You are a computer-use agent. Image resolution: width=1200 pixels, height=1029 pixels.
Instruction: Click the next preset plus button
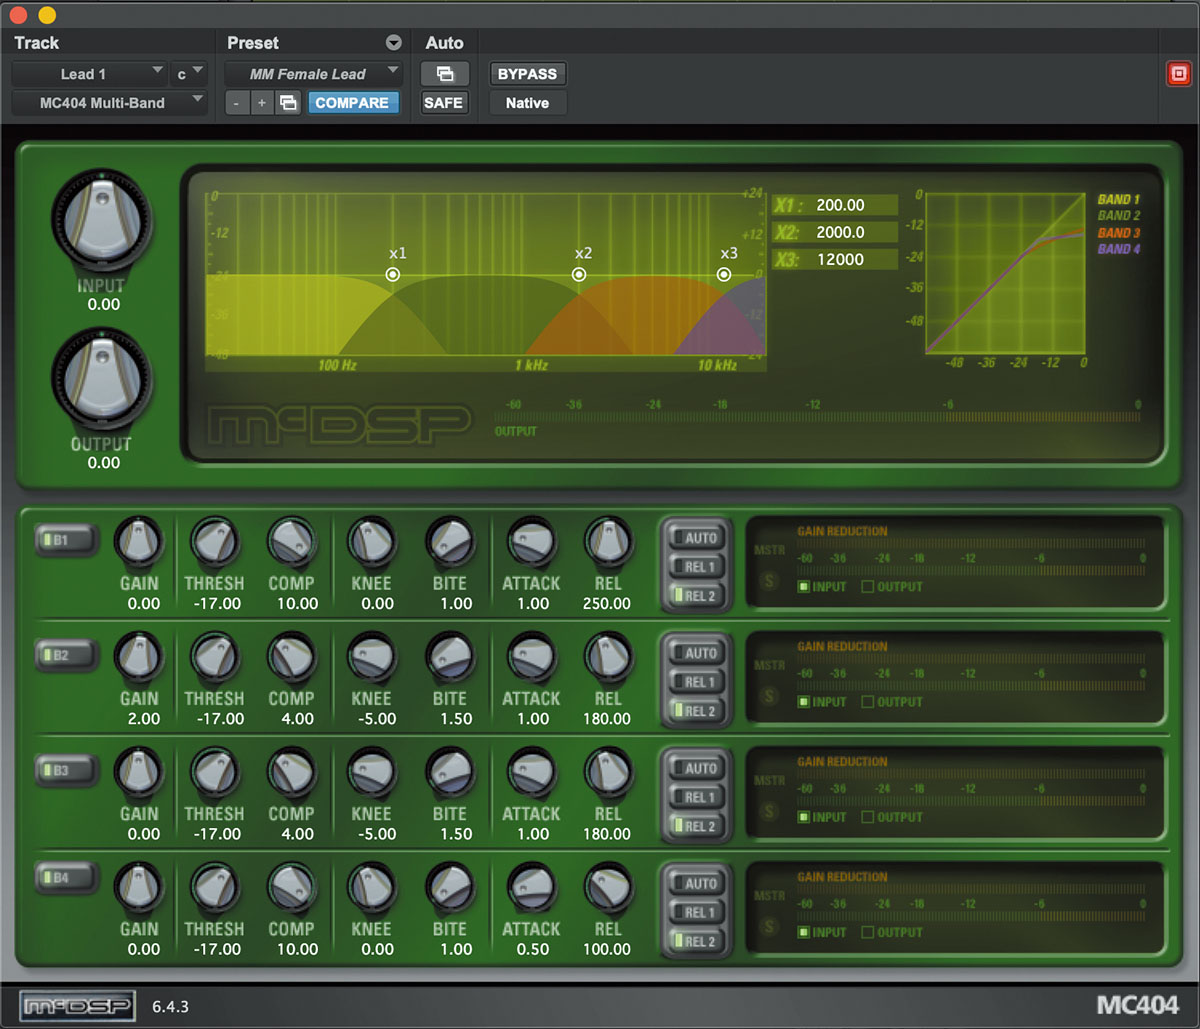coord(262,102)
